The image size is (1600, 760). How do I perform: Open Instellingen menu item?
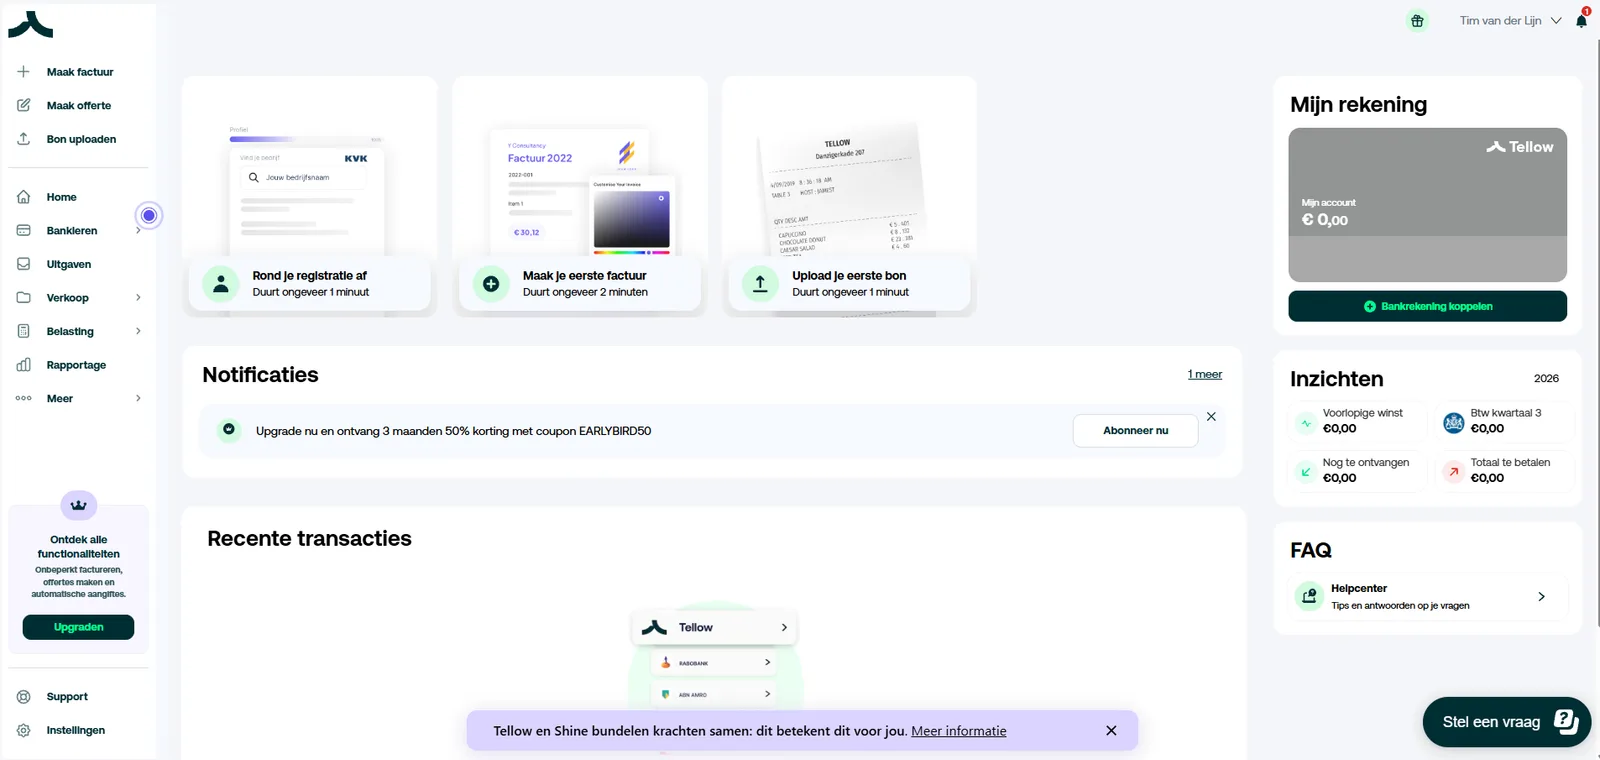click(75, 730)
